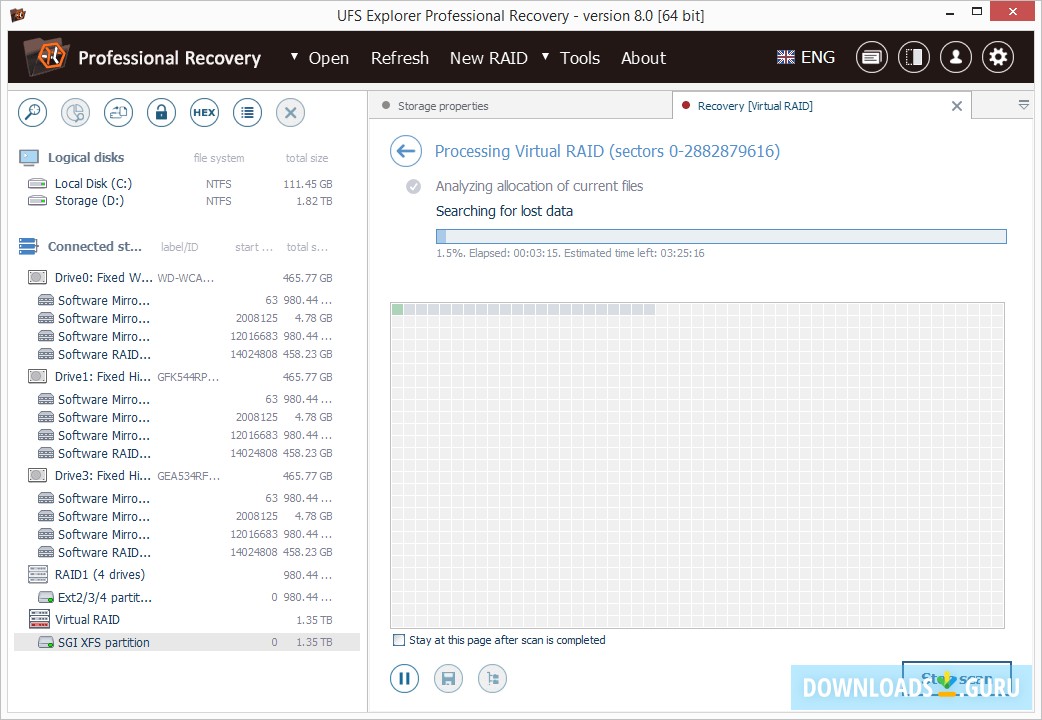
Task: Pause the running scan
Action: pyautogui.click(x=404, y=679)
